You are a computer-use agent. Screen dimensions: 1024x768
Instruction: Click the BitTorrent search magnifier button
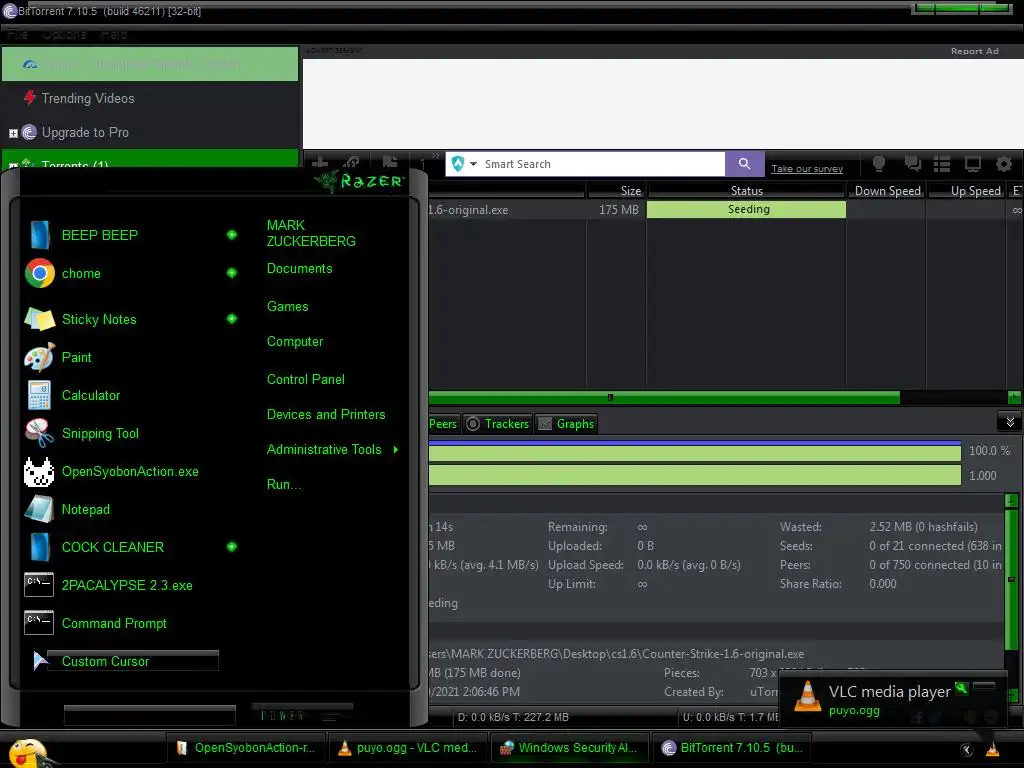point(744,164)
